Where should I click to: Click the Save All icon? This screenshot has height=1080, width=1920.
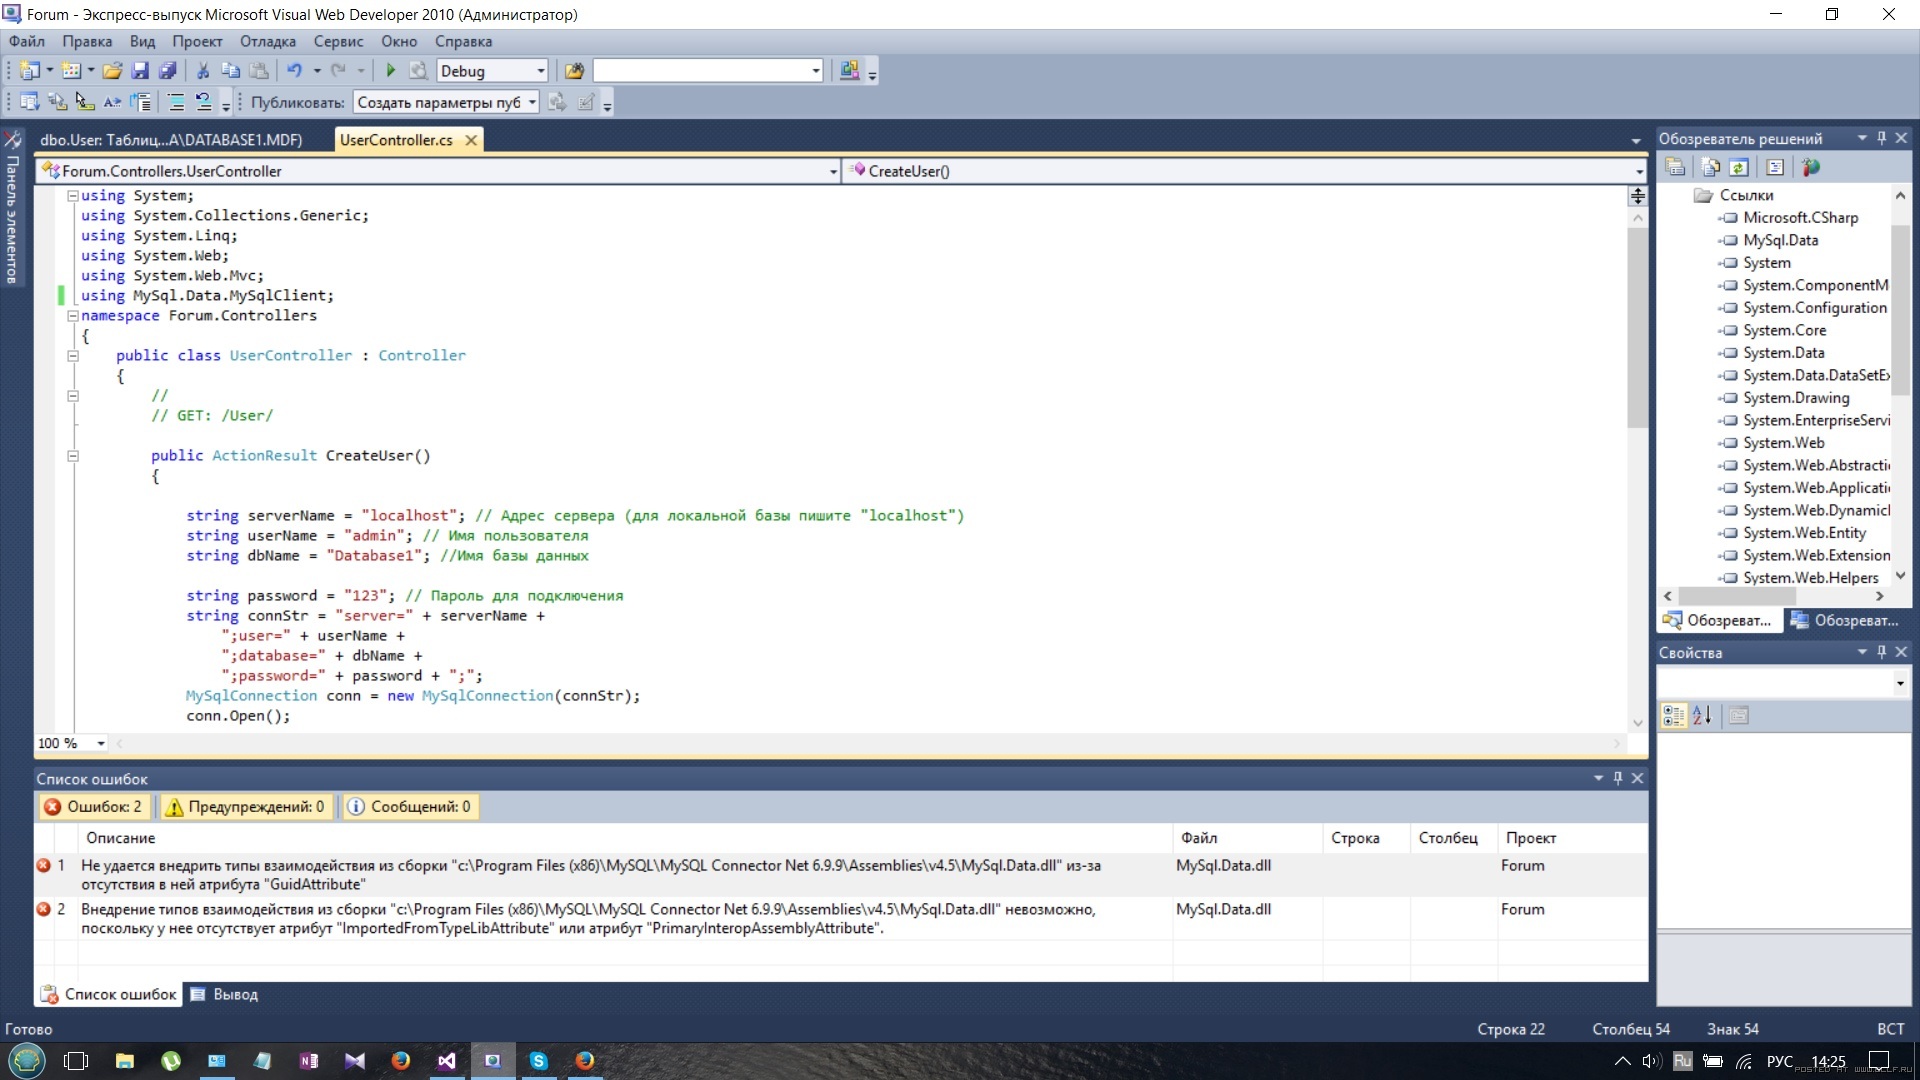point(168,71)
